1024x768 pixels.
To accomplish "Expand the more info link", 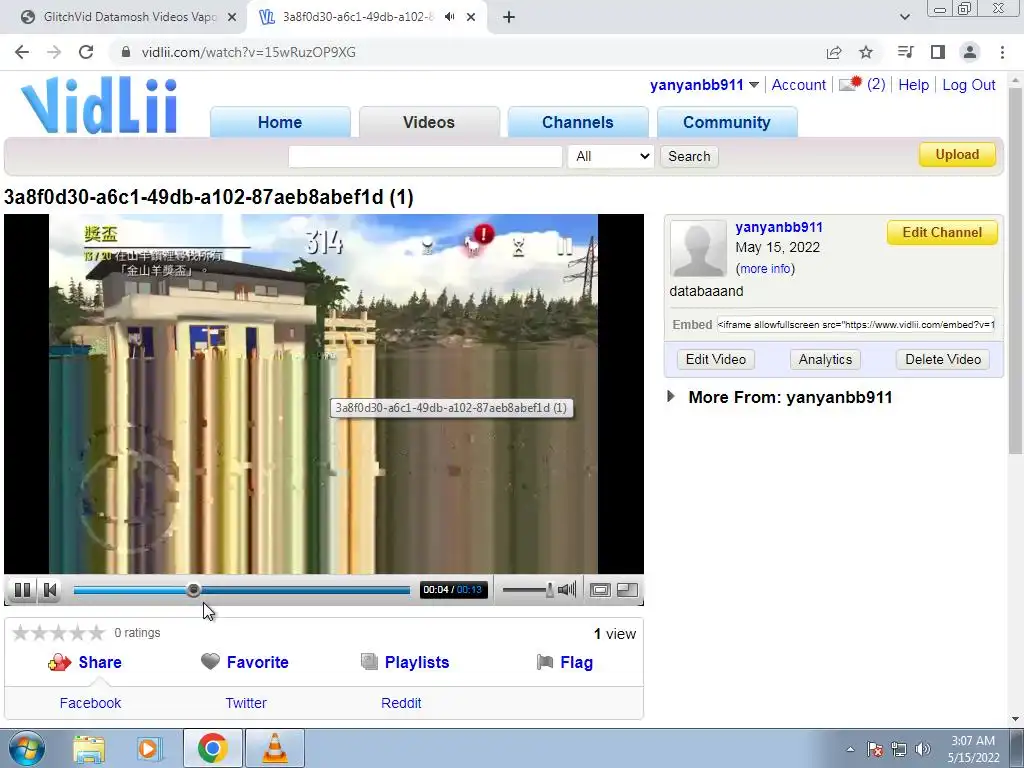I will tap(765, 268).
